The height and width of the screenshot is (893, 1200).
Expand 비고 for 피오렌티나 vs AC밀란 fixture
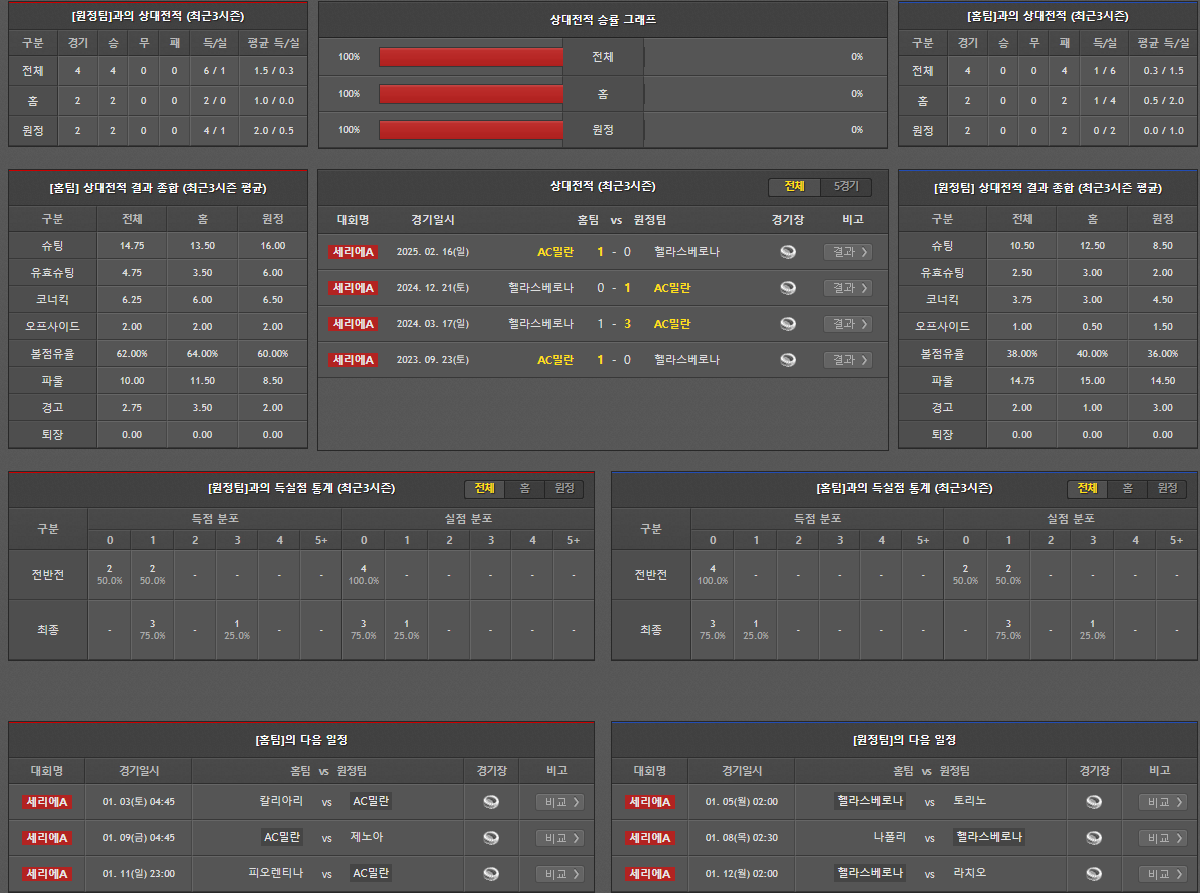click(x=560, y=874)
